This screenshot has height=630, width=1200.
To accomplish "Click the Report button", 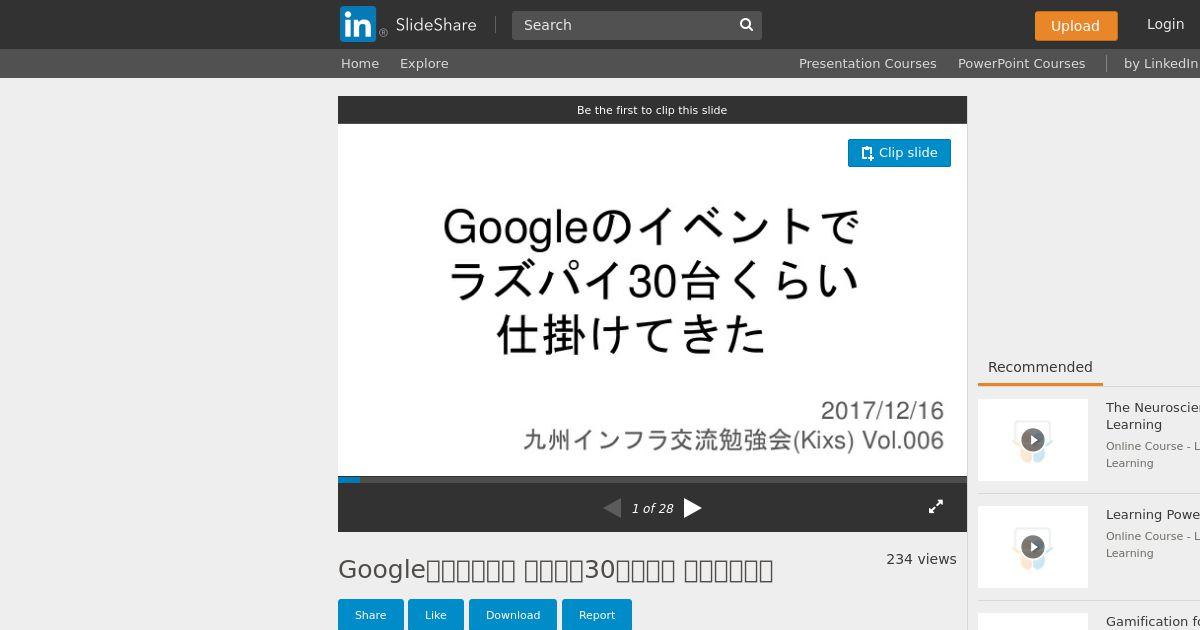I will 597,615.
